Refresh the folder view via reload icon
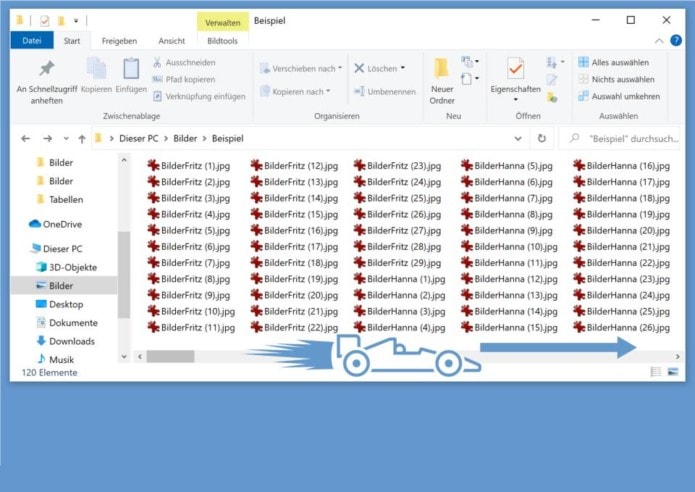This screenshot has width=695, height=492. coord(541,139)
